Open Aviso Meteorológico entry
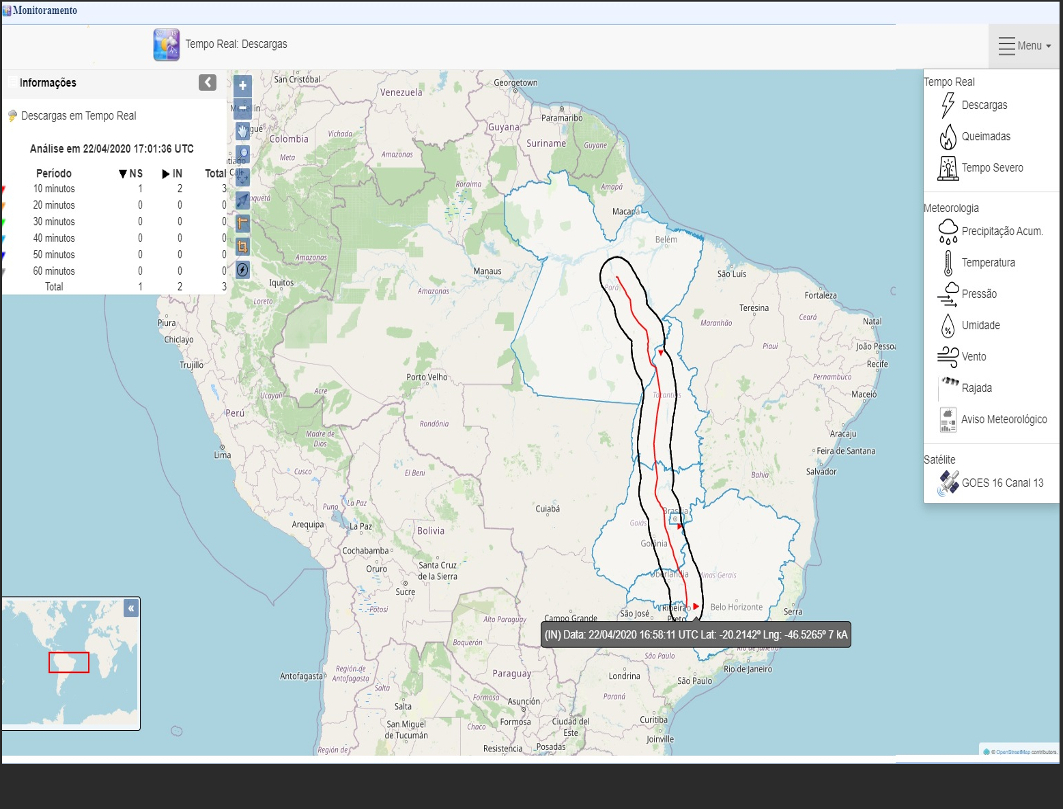The height and width of the screenshot is (809, 1063). [x=1003, y=419]
